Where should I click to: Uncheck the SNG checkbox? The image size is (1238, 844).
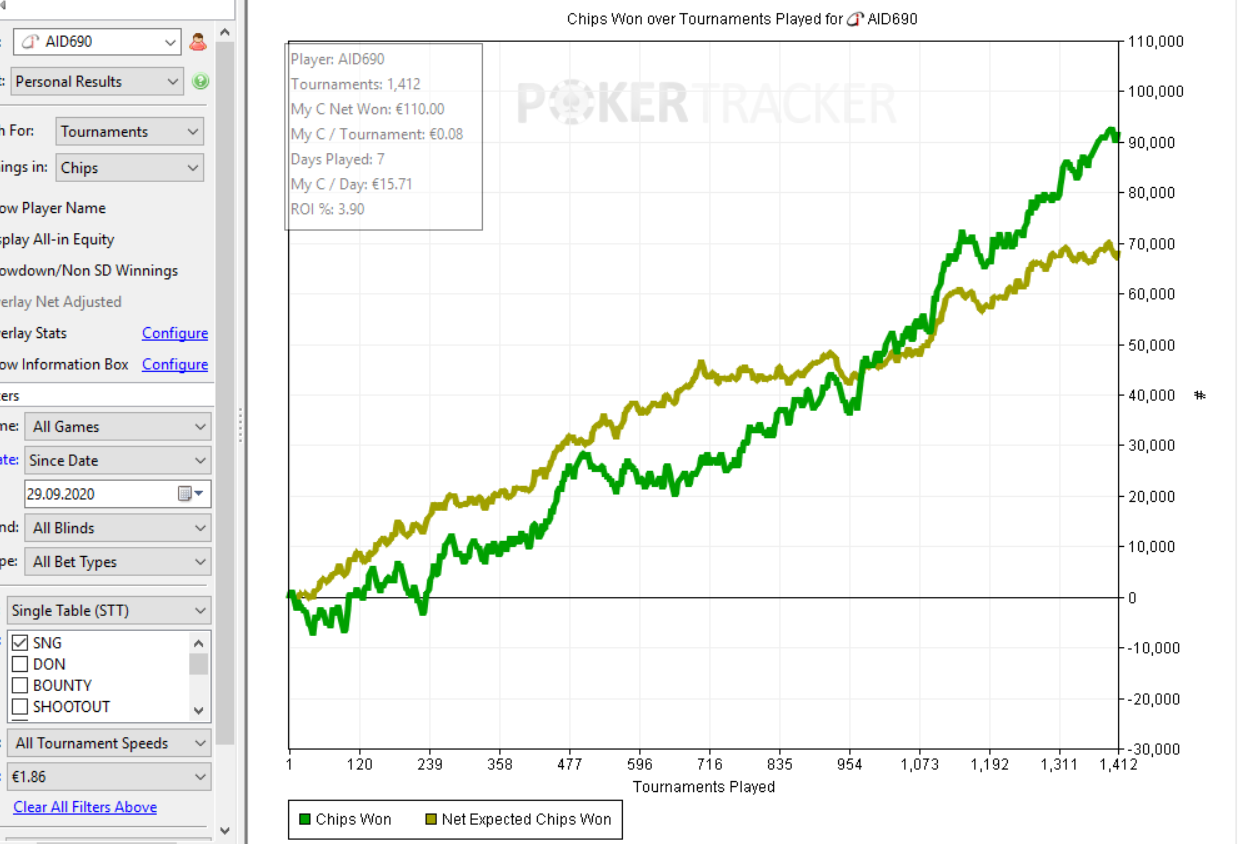point(19,643)
